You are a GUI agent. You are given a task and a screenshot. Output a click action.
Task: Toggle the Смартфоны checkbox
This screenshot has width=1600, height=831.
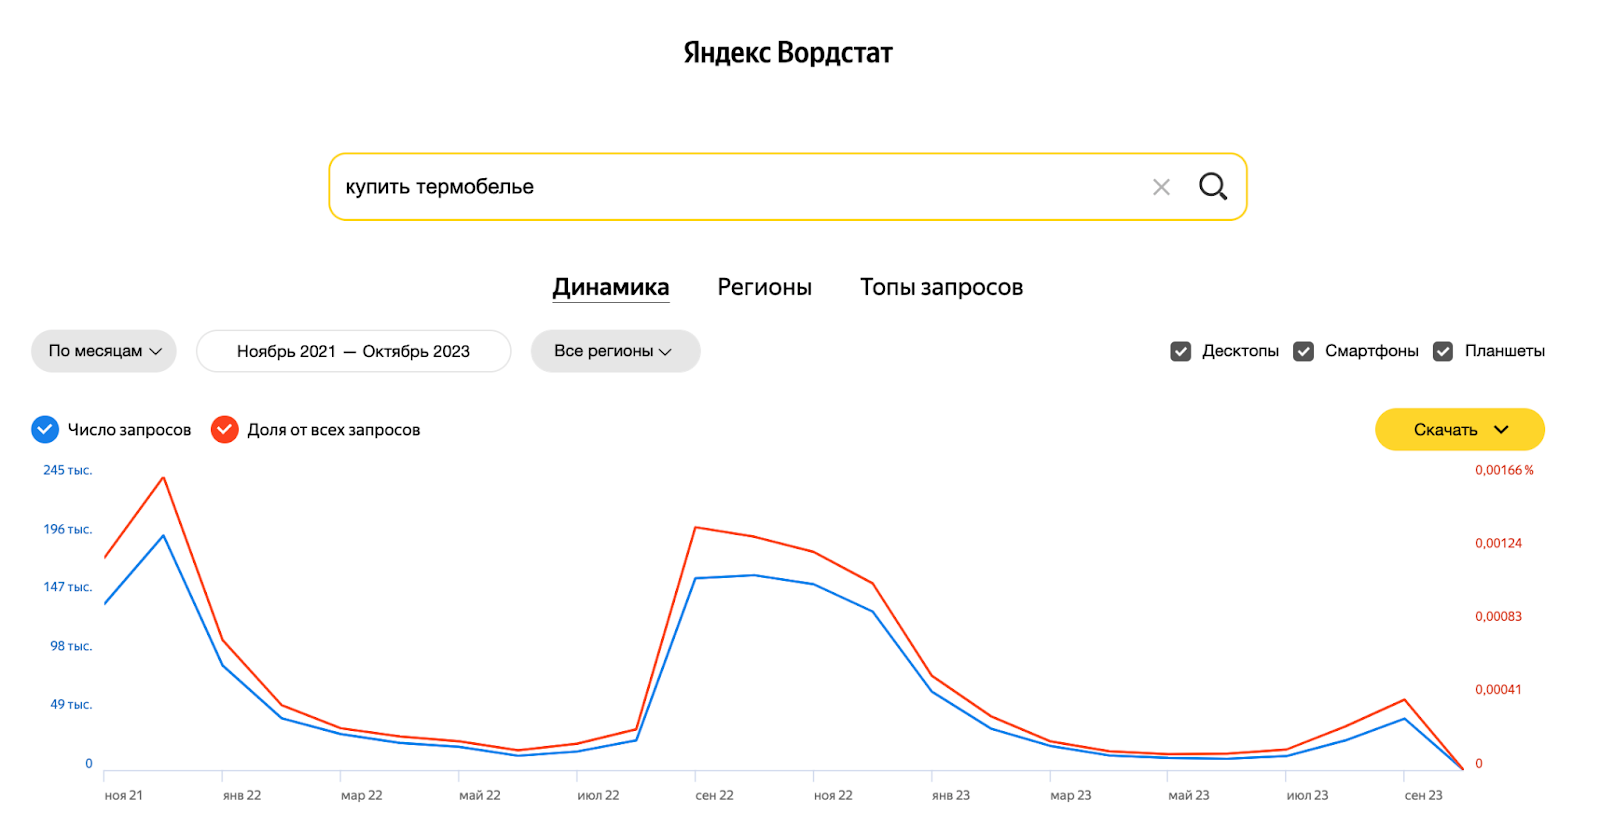1303,351
